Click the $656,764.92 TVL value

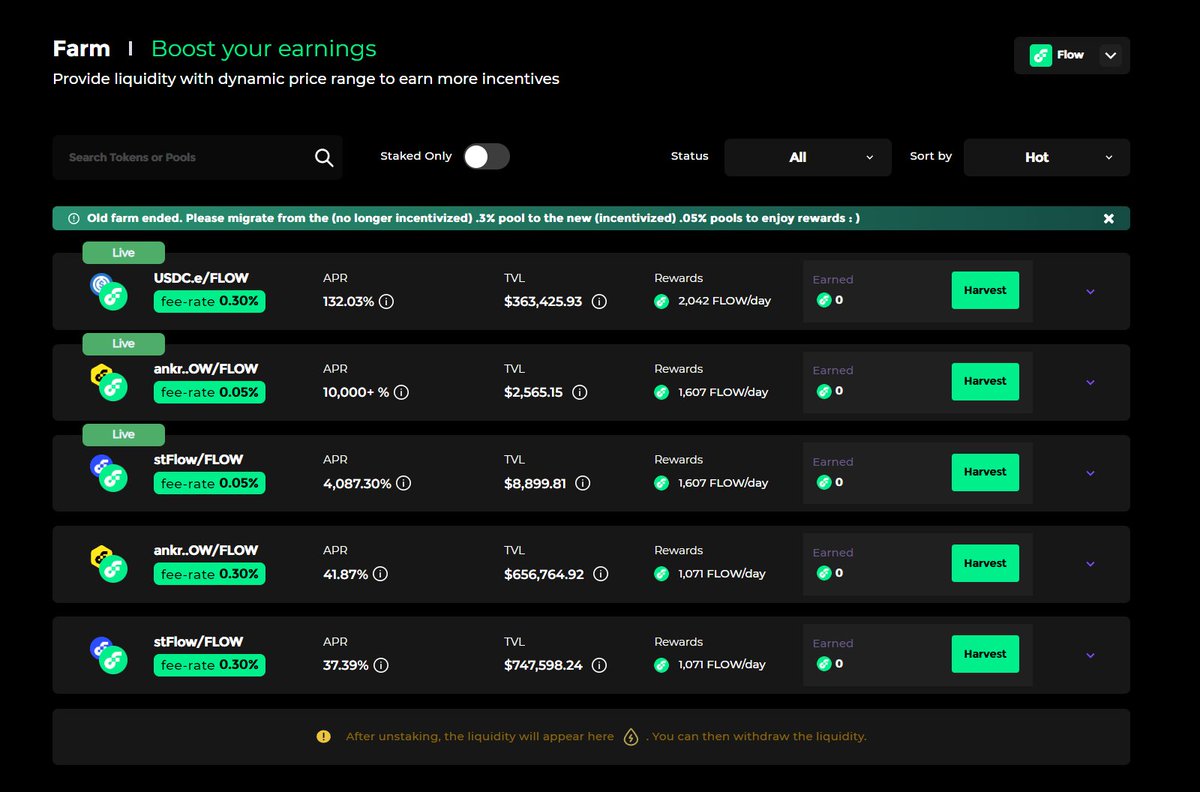pos(544,574)
